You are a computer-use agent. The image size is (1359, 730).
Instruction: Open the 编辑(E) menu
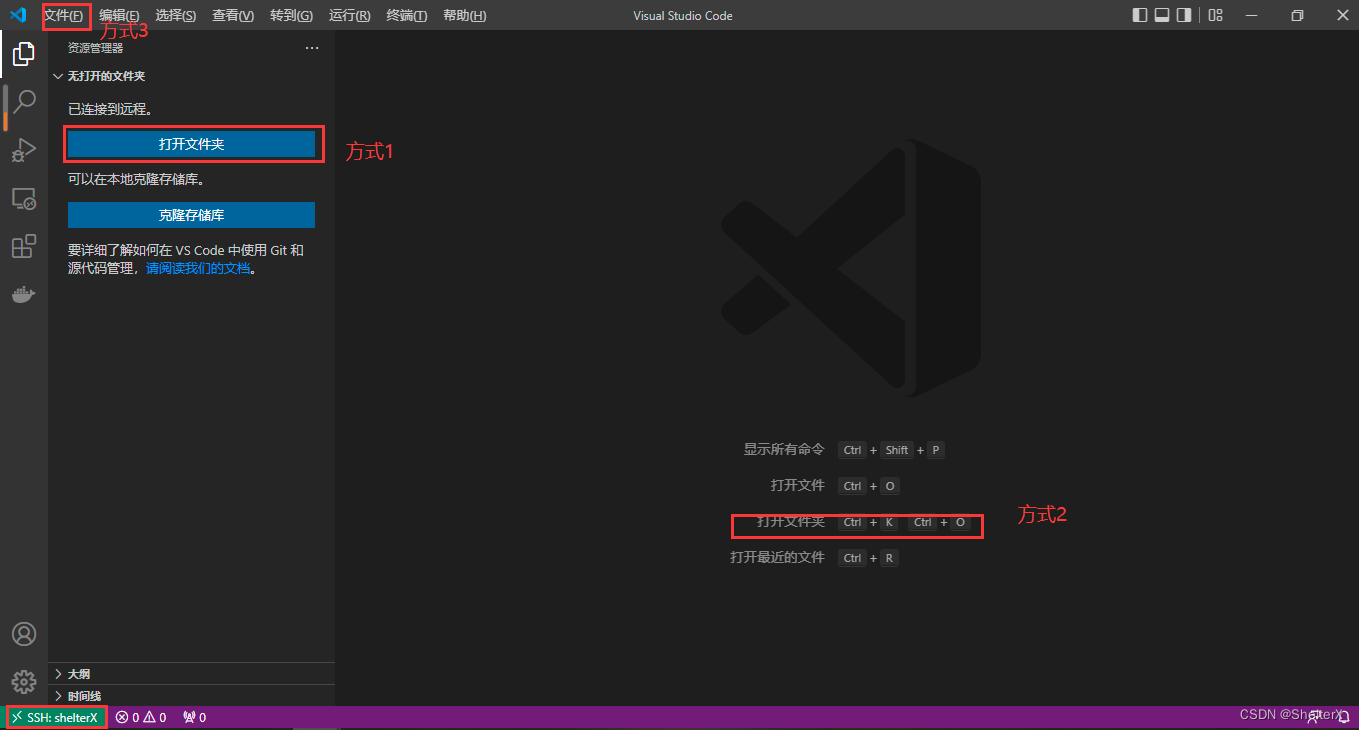tap(119, 16)
